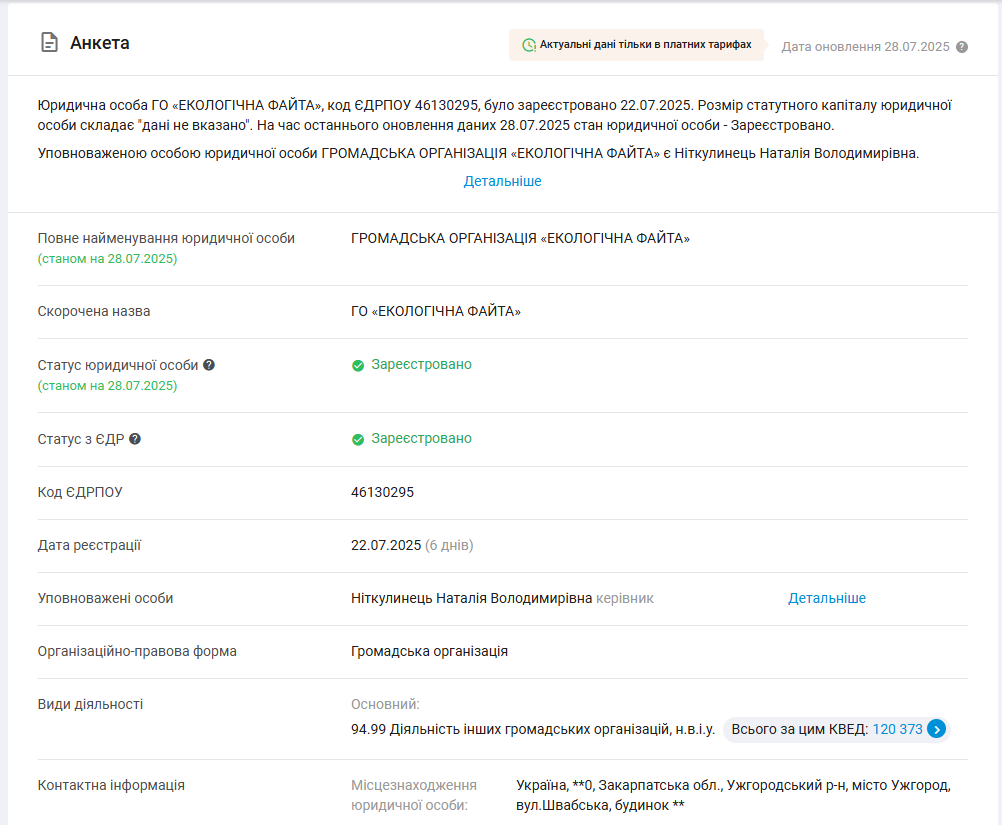This screenshot has width=1002, height=825.
Task: Open help icon beside Статус з ЄДР
Action: [x=135, y=439]
